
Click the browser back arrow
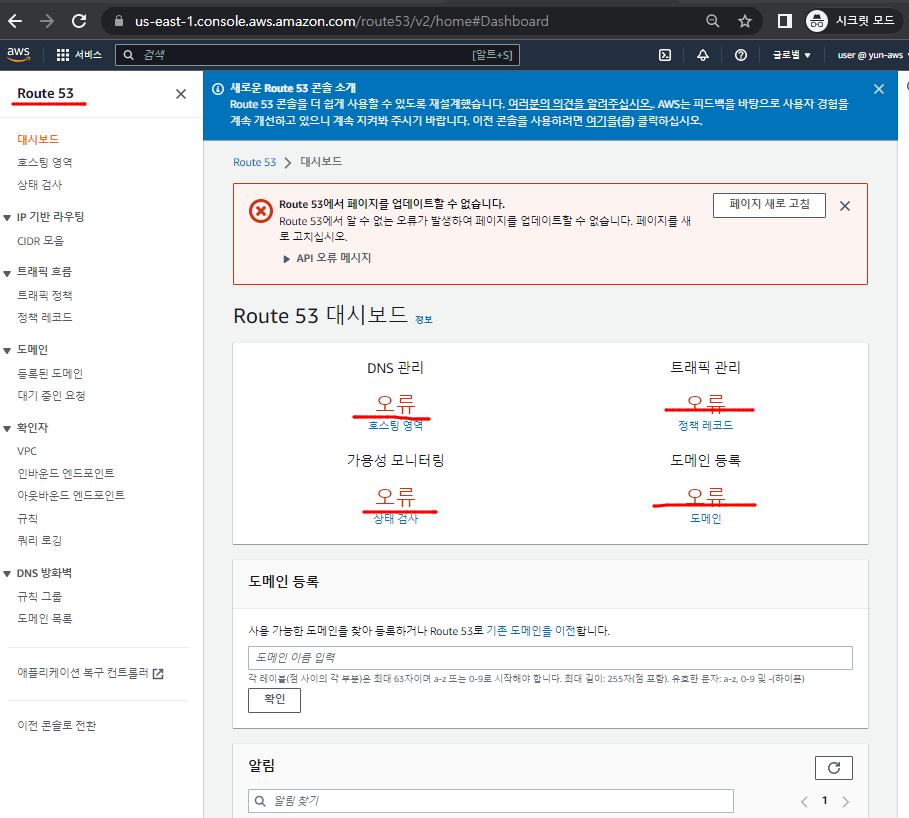[15, 21]
